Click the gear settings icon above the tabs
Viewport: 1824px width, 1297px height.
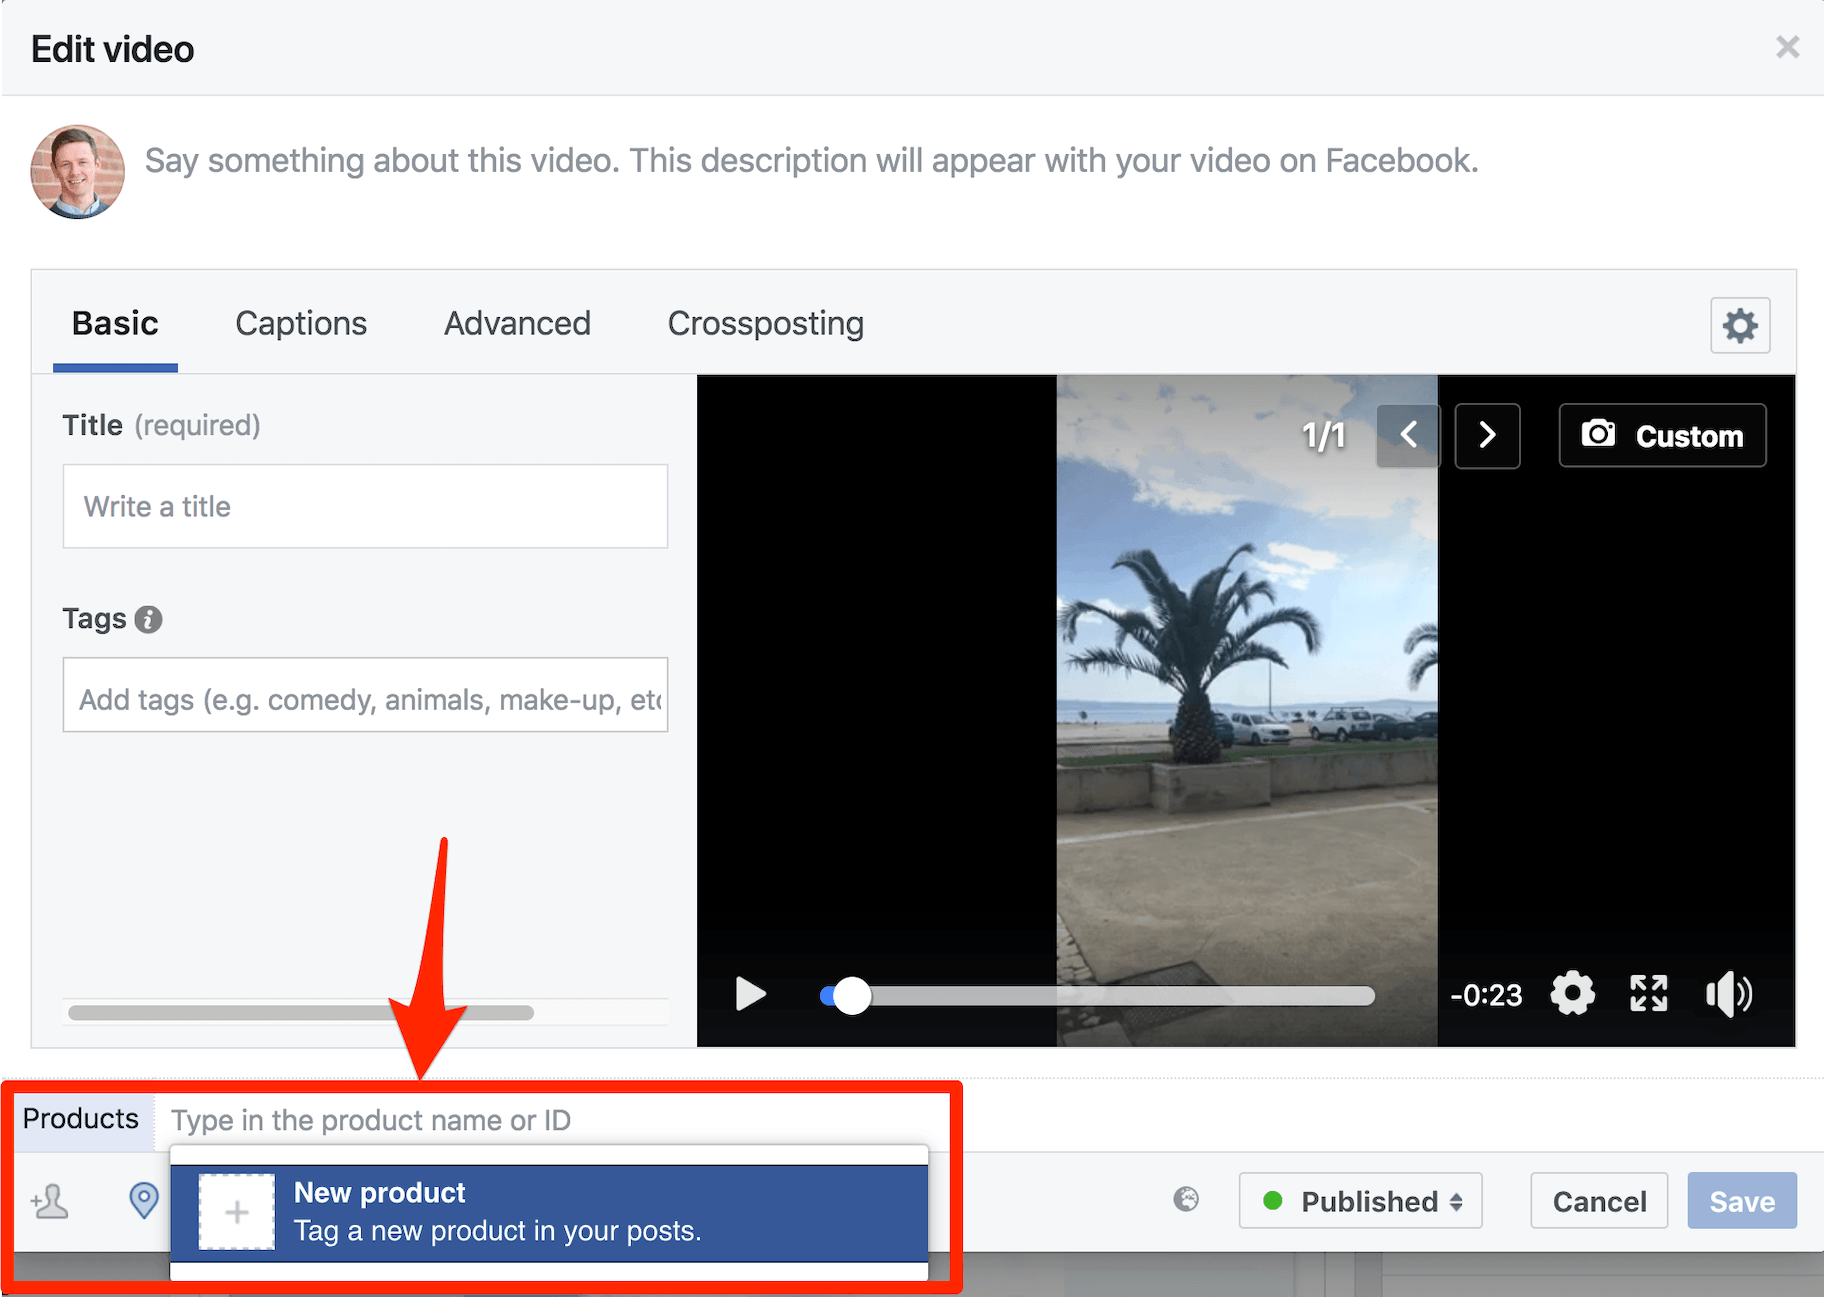coord(1740,324)
